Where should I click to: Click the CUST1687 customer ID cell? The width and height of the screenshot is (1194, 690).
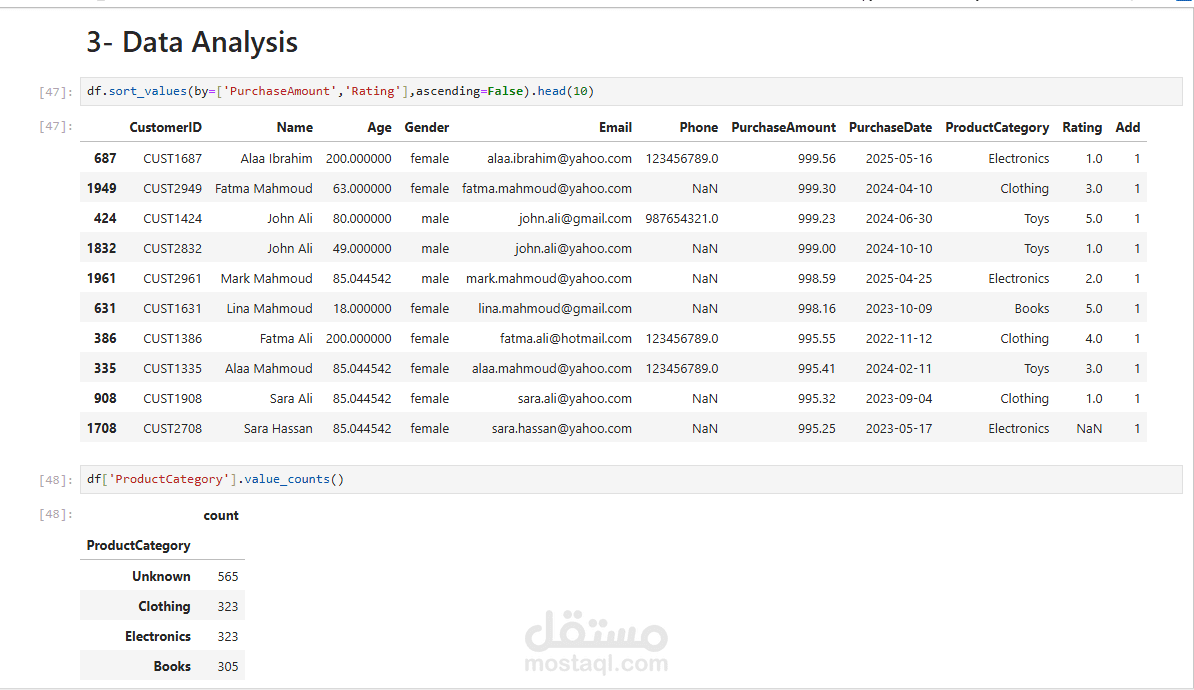click(x=173, y=158)
